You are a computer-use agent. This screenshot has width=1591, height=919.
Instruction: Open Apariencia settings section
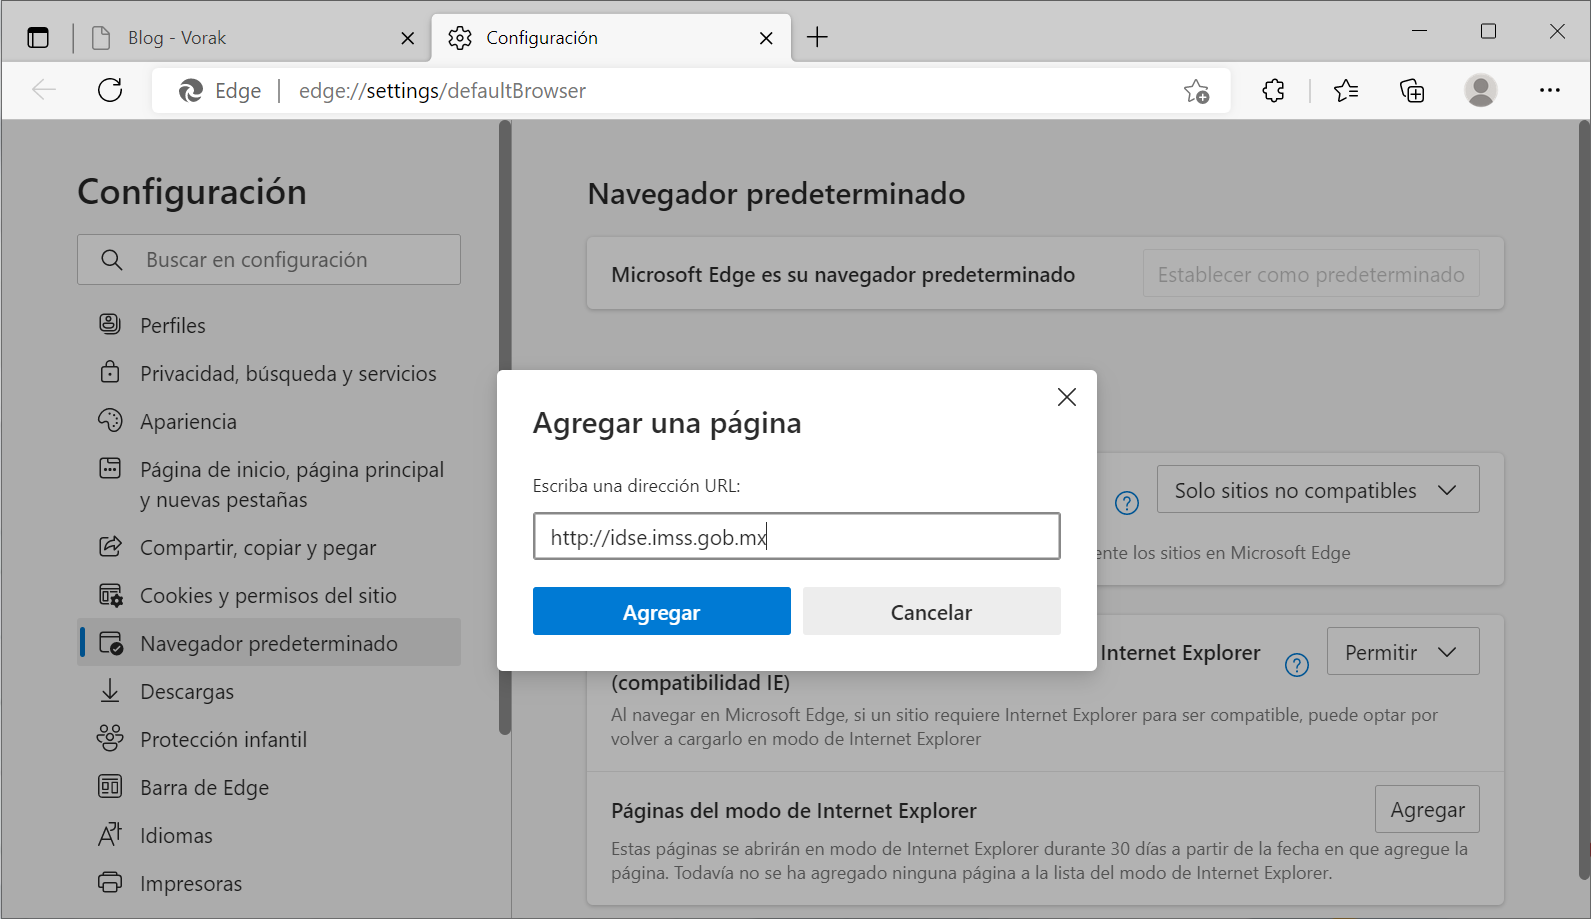pyautogui.click(x=269, y=421)
